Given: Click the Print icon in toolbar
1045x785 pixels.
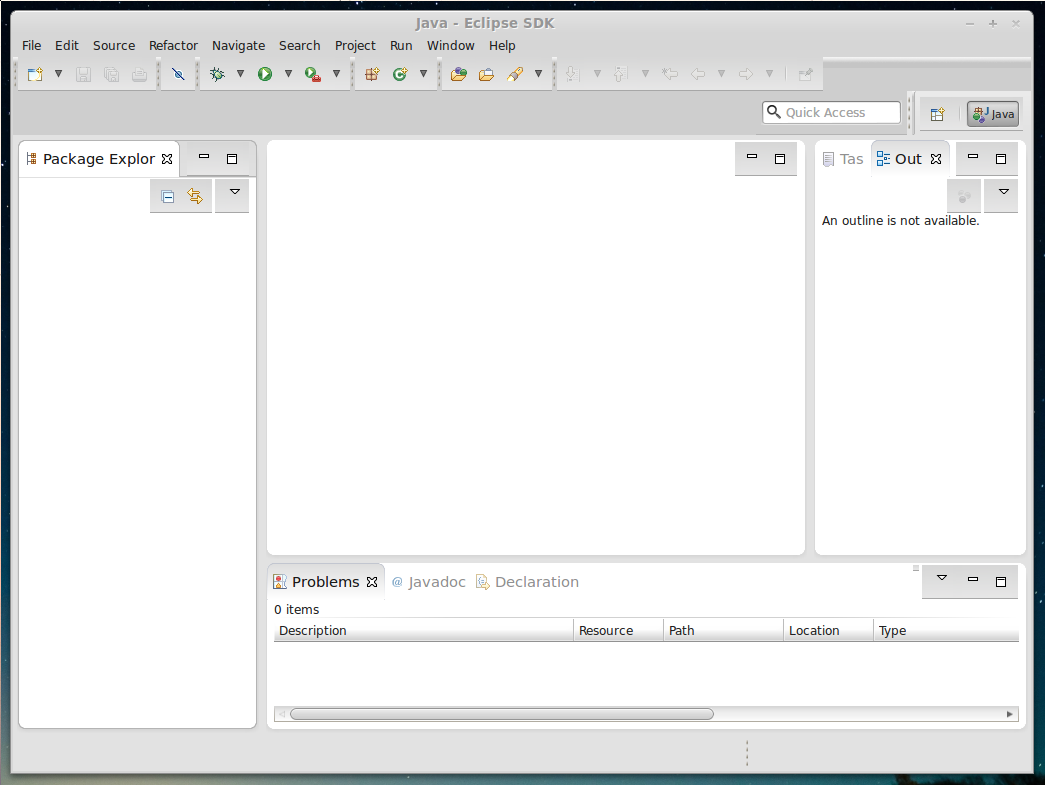Looking at the screenshot, I should point(139,74).
